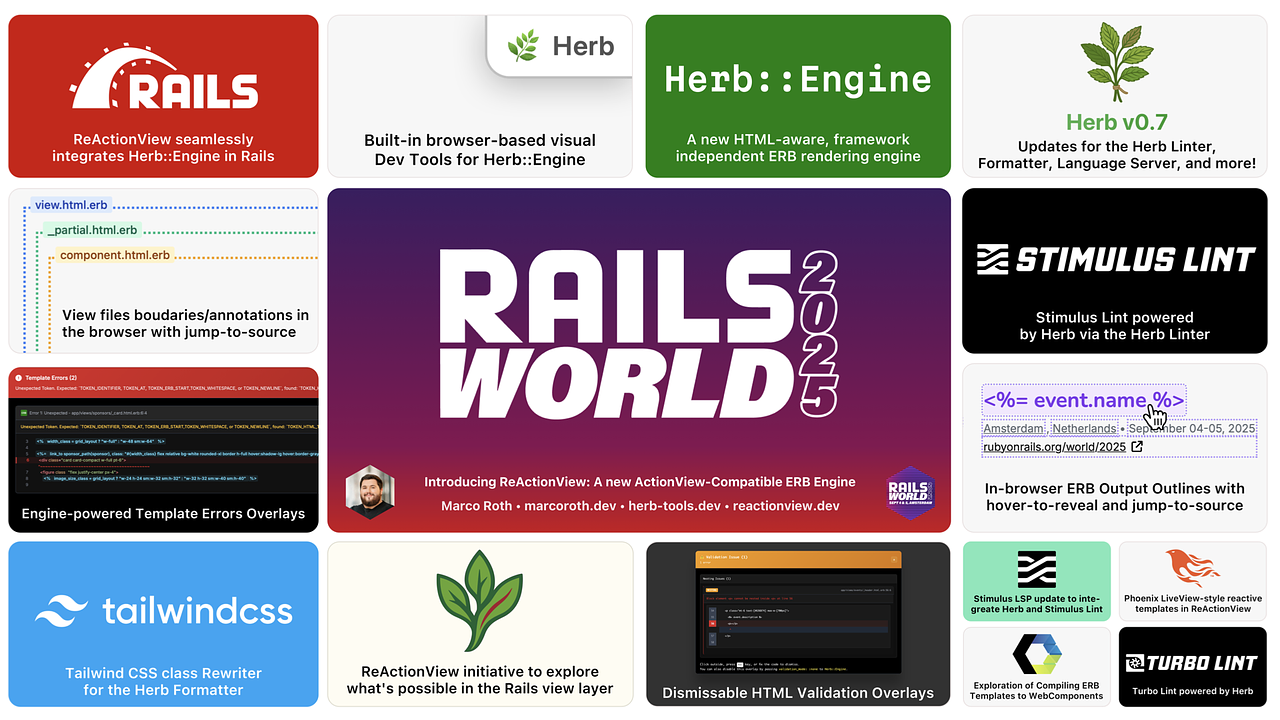The image size is (1280, 720).
Task: Click 'A new HTML-aware, framework independent' caption
Action: pos(798,147)
